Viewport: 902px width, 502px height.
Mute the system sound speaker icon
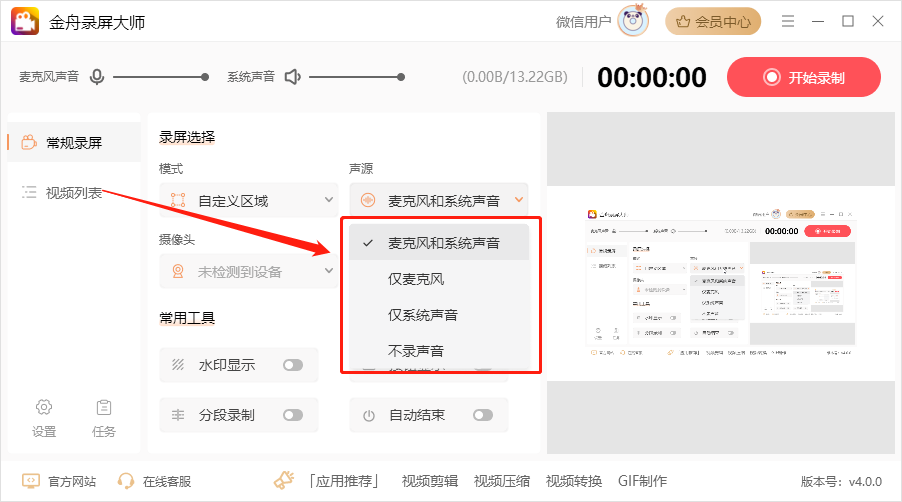coord(292,76)
